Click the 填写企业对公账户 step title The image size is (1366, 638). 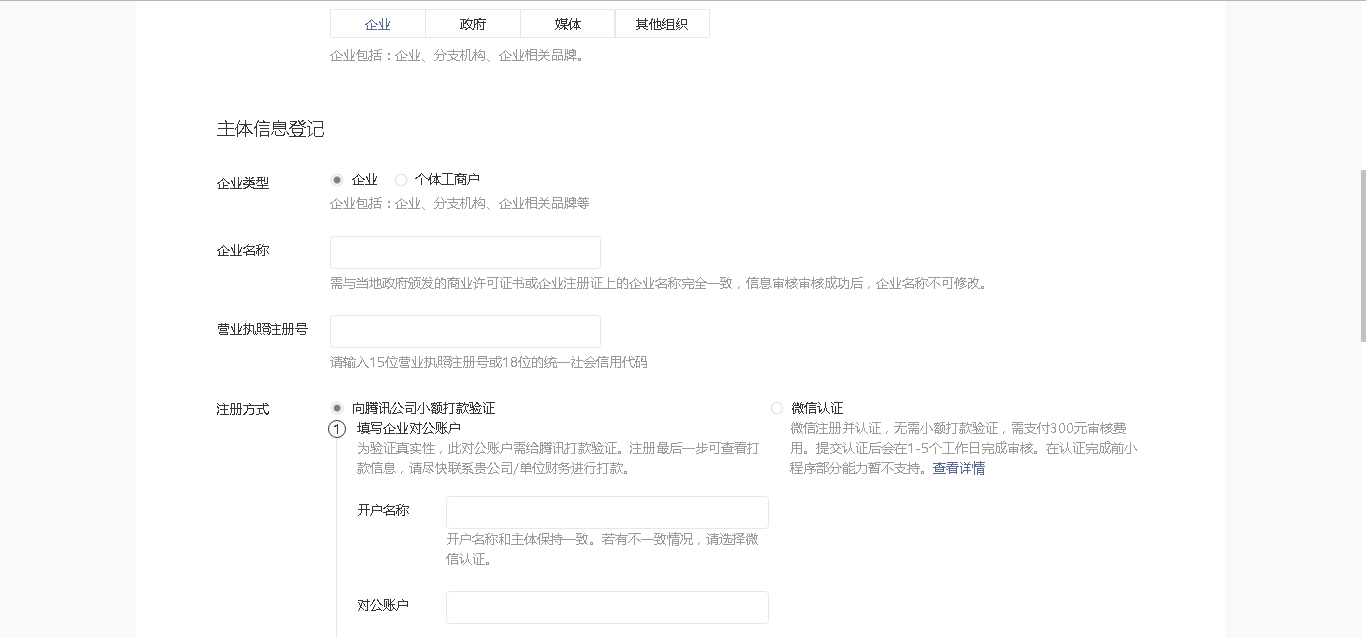click(x=408, y=428)
